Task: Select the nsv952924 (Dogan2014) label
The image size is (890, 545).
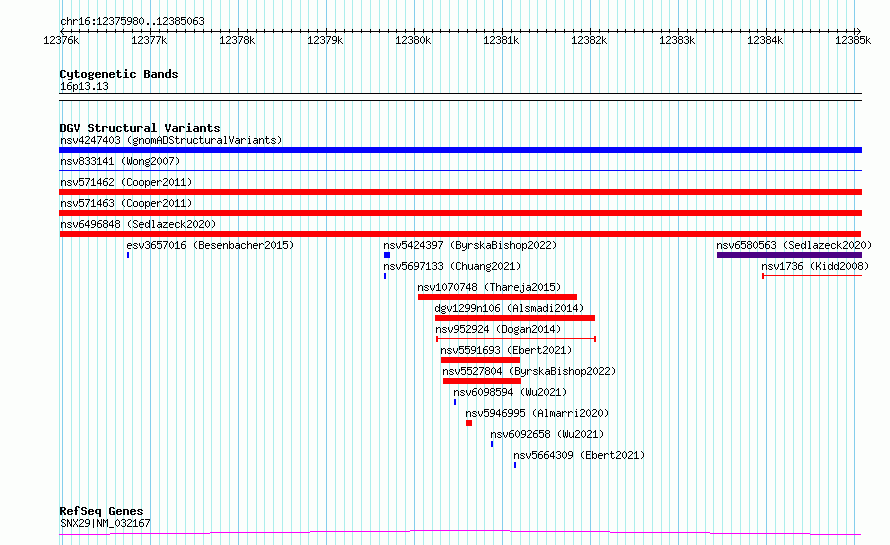Action: [x=498, y=329]
